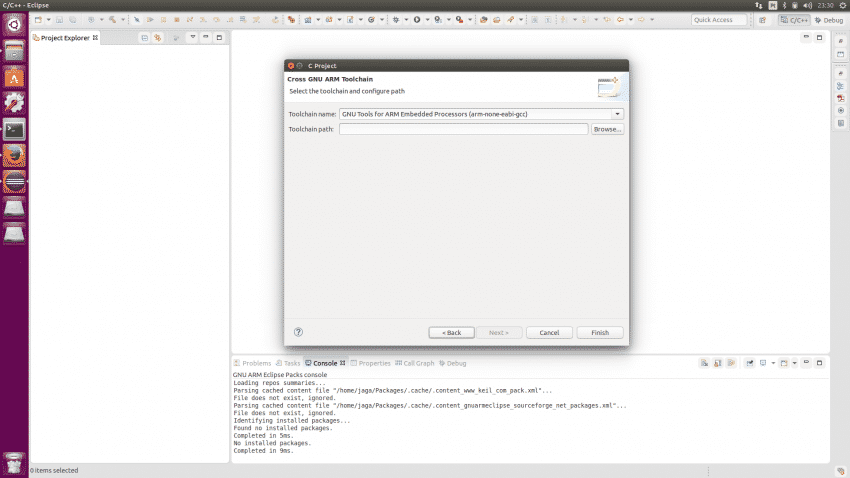Go back with the Back button
This screenshot has height=478, width=850.
tap(451, 332)
